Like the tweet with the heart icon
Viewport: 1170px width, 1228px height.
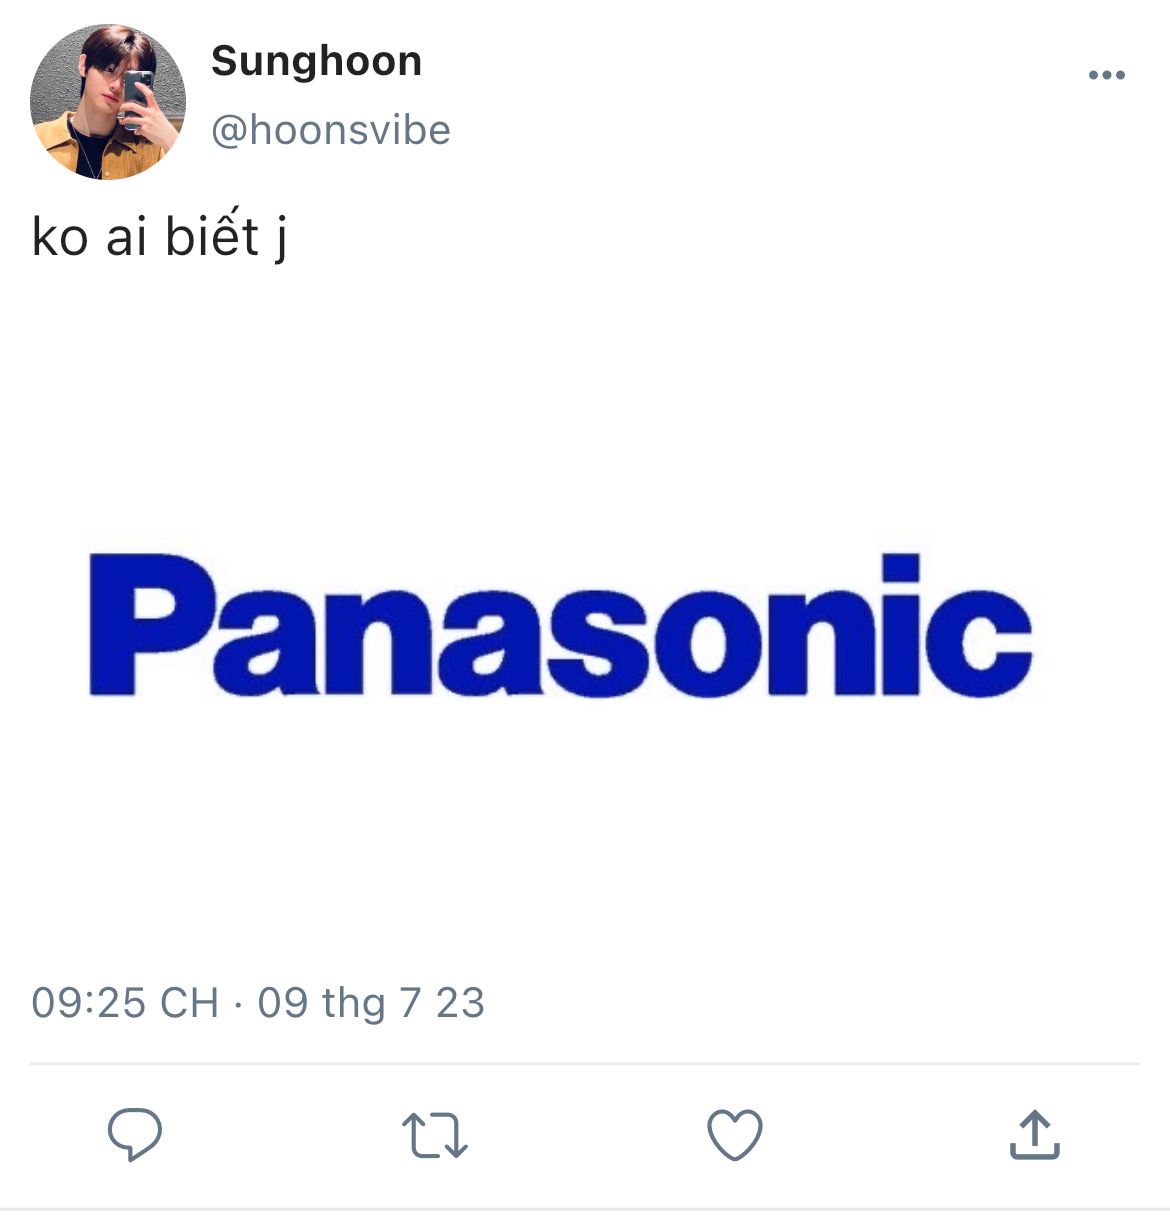click(x=735, y=1135)
